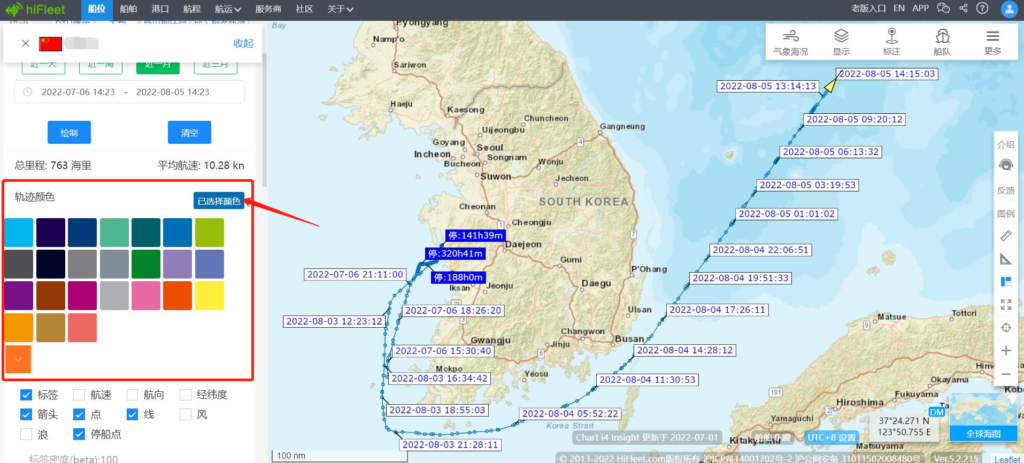
Task: Pick the yellow track color swatch
Action: coord(209,296)
